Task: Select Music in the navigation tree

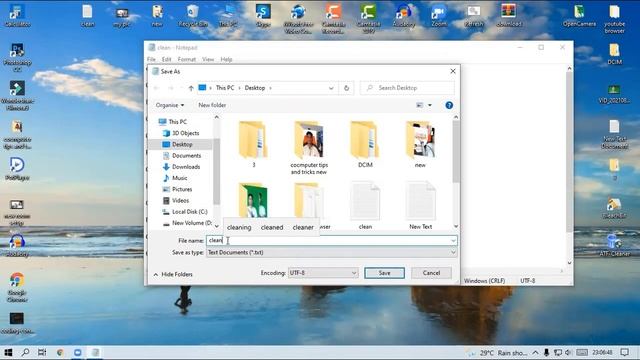Action: click(x=180, y=178)
